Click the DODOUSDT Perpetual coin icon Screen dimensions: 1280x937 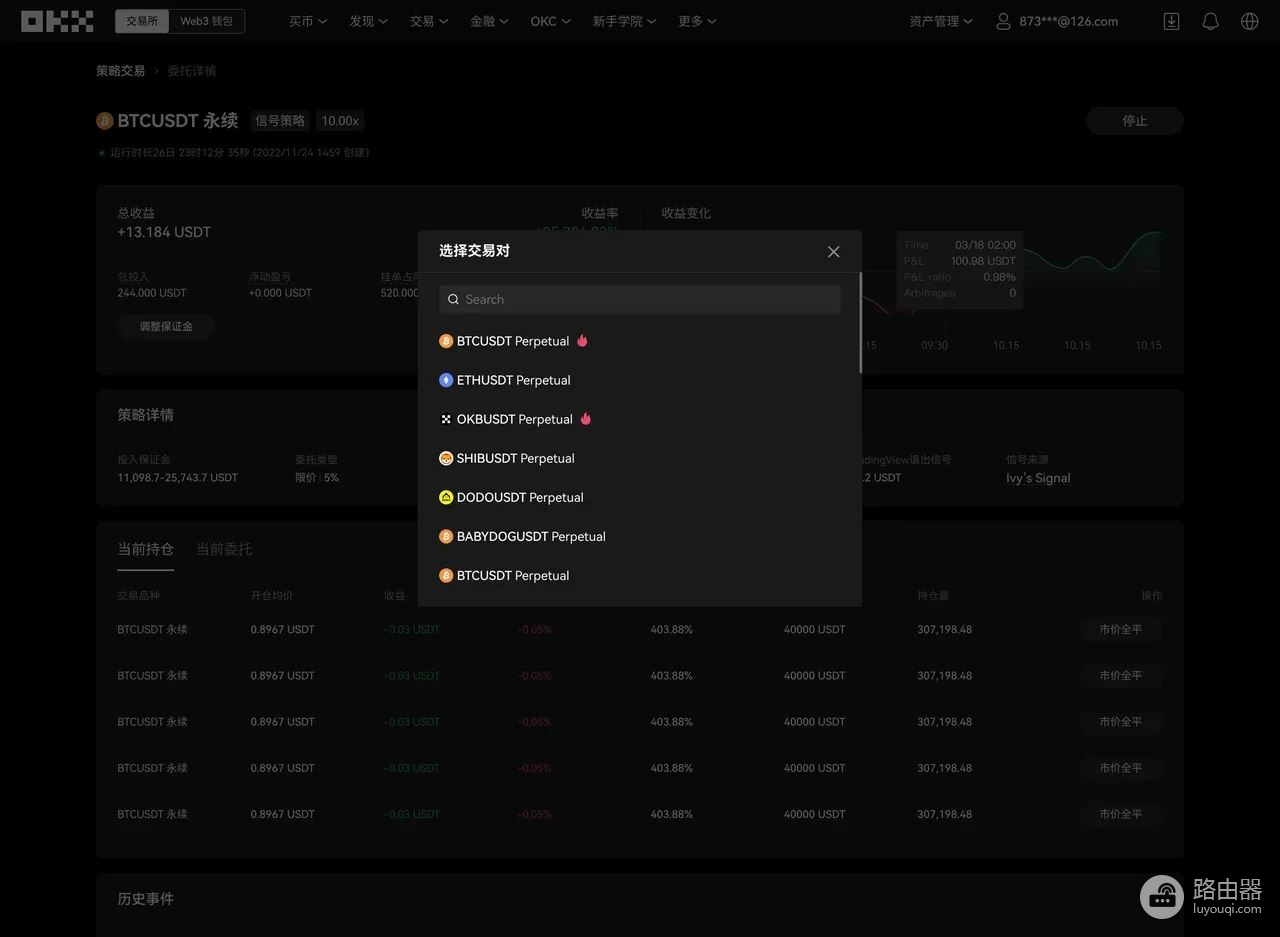click(x=446, y=497)
